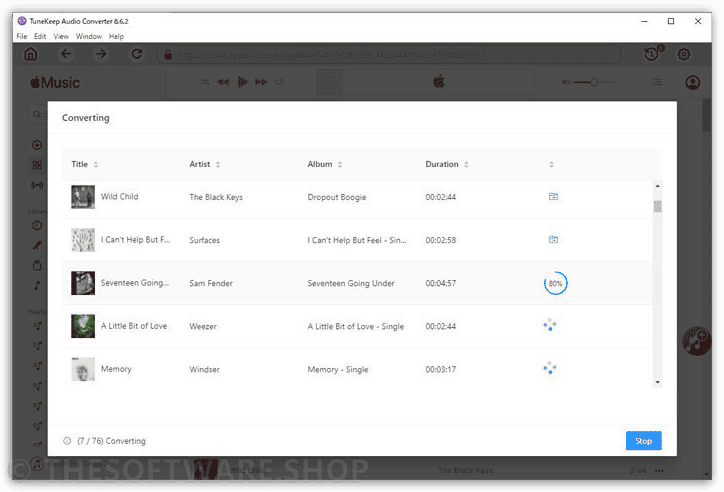The width and height of the screenshot is (724, 492).
Task: Click the Home icon in the toolbar
Action: point(30,54)
